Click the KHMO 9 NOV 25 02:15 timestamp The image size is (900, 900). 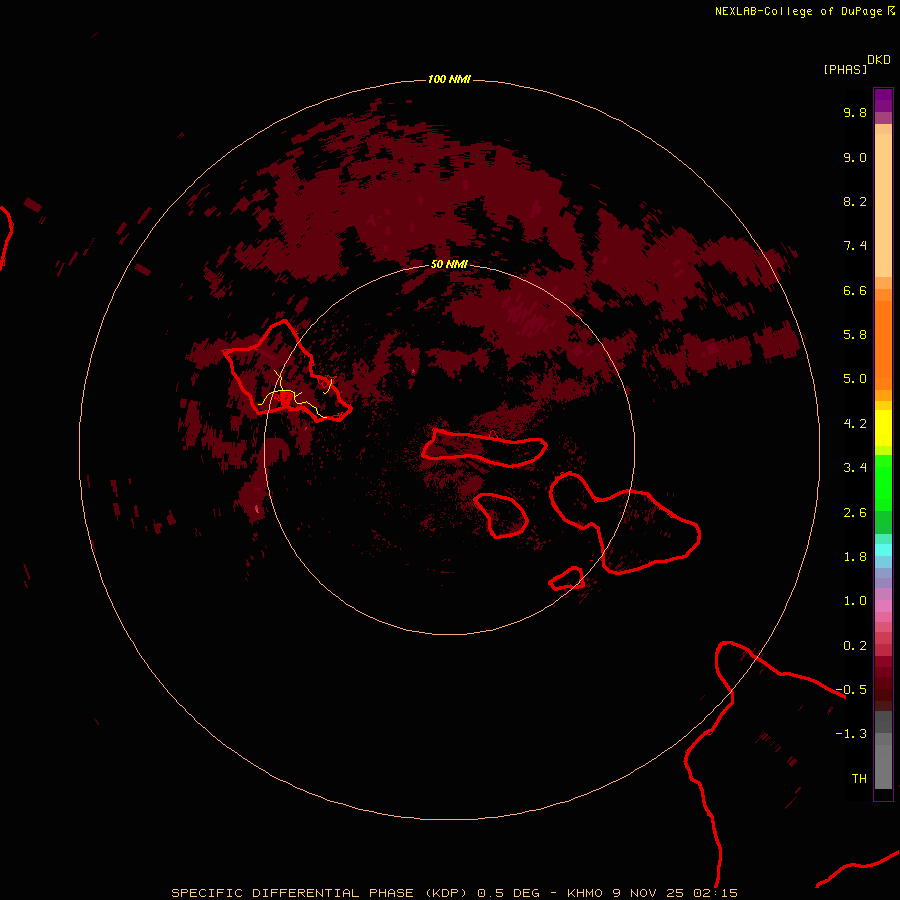point(652,893)
